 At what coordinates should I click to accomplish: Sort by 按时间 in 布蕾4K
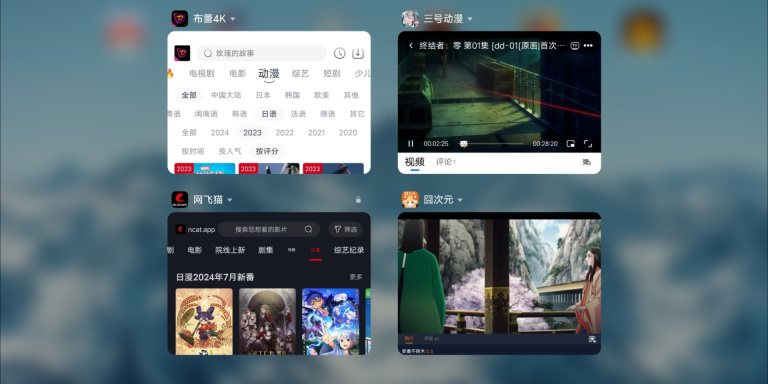click(193, 151)
